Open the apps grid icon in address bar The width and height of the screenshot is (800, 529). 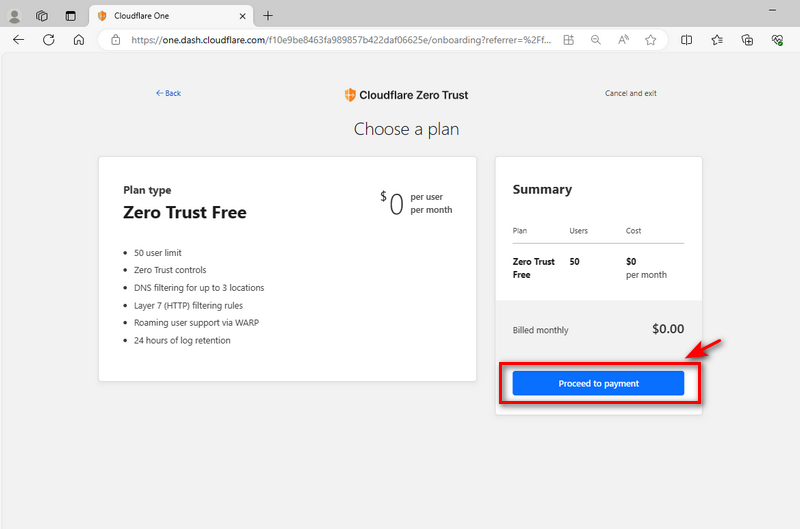568,40
